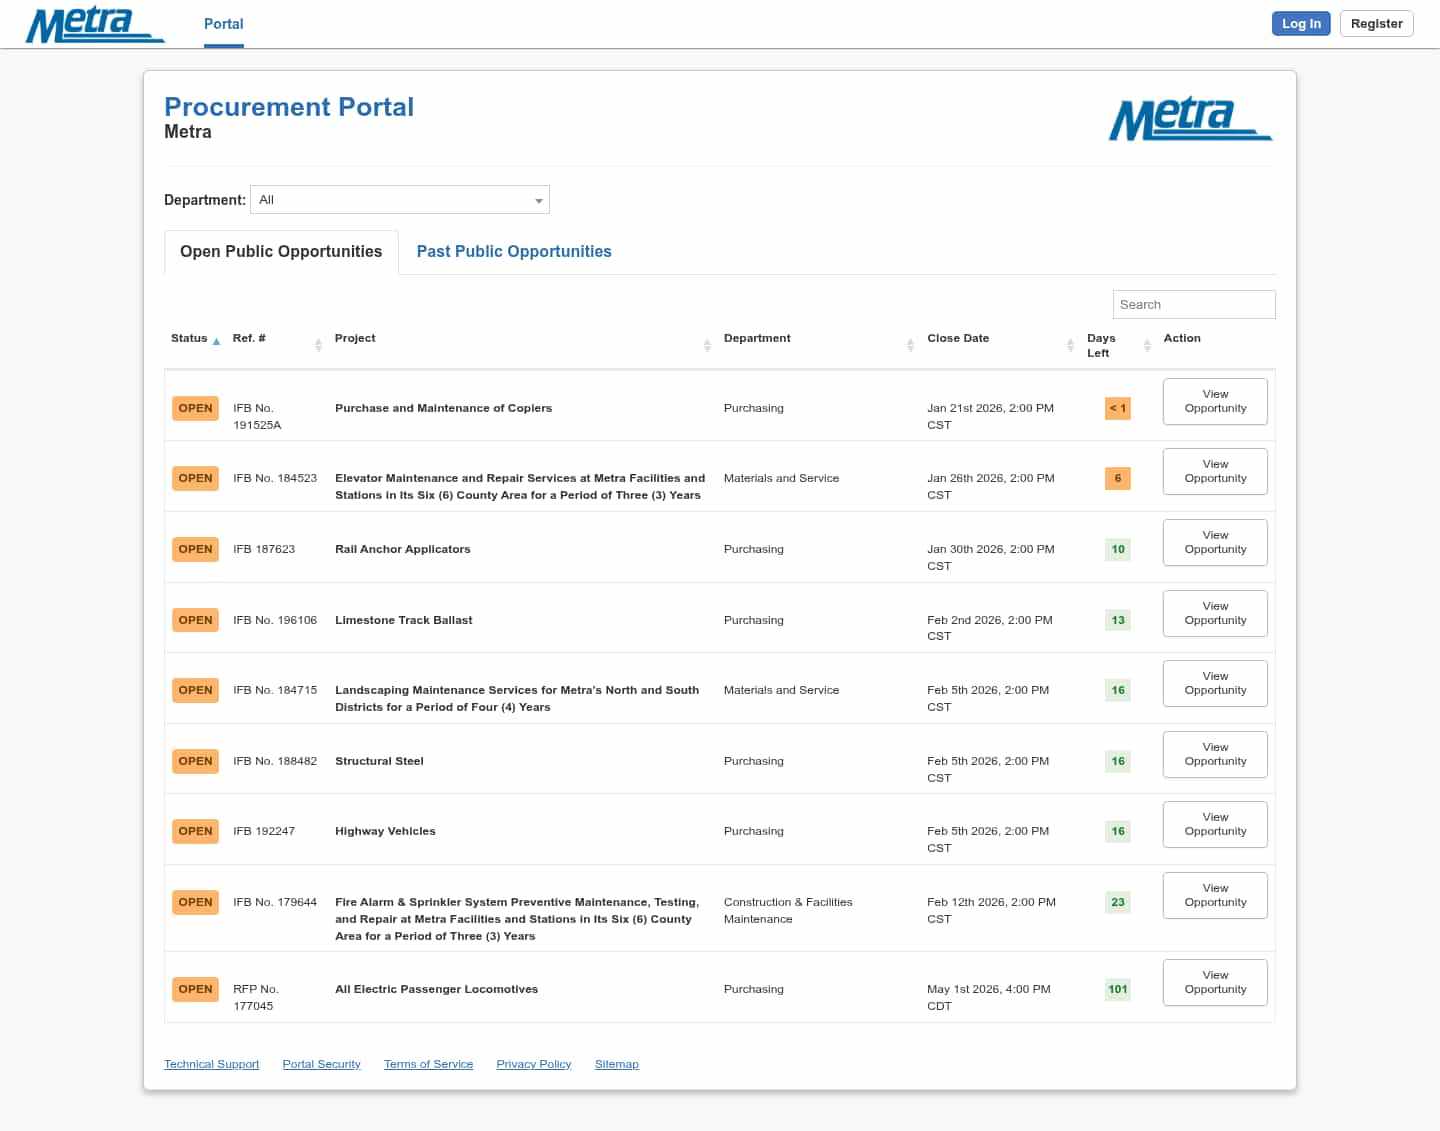
Task: Click the Metra logo in top navigation
Action: [x=94, y=25]
